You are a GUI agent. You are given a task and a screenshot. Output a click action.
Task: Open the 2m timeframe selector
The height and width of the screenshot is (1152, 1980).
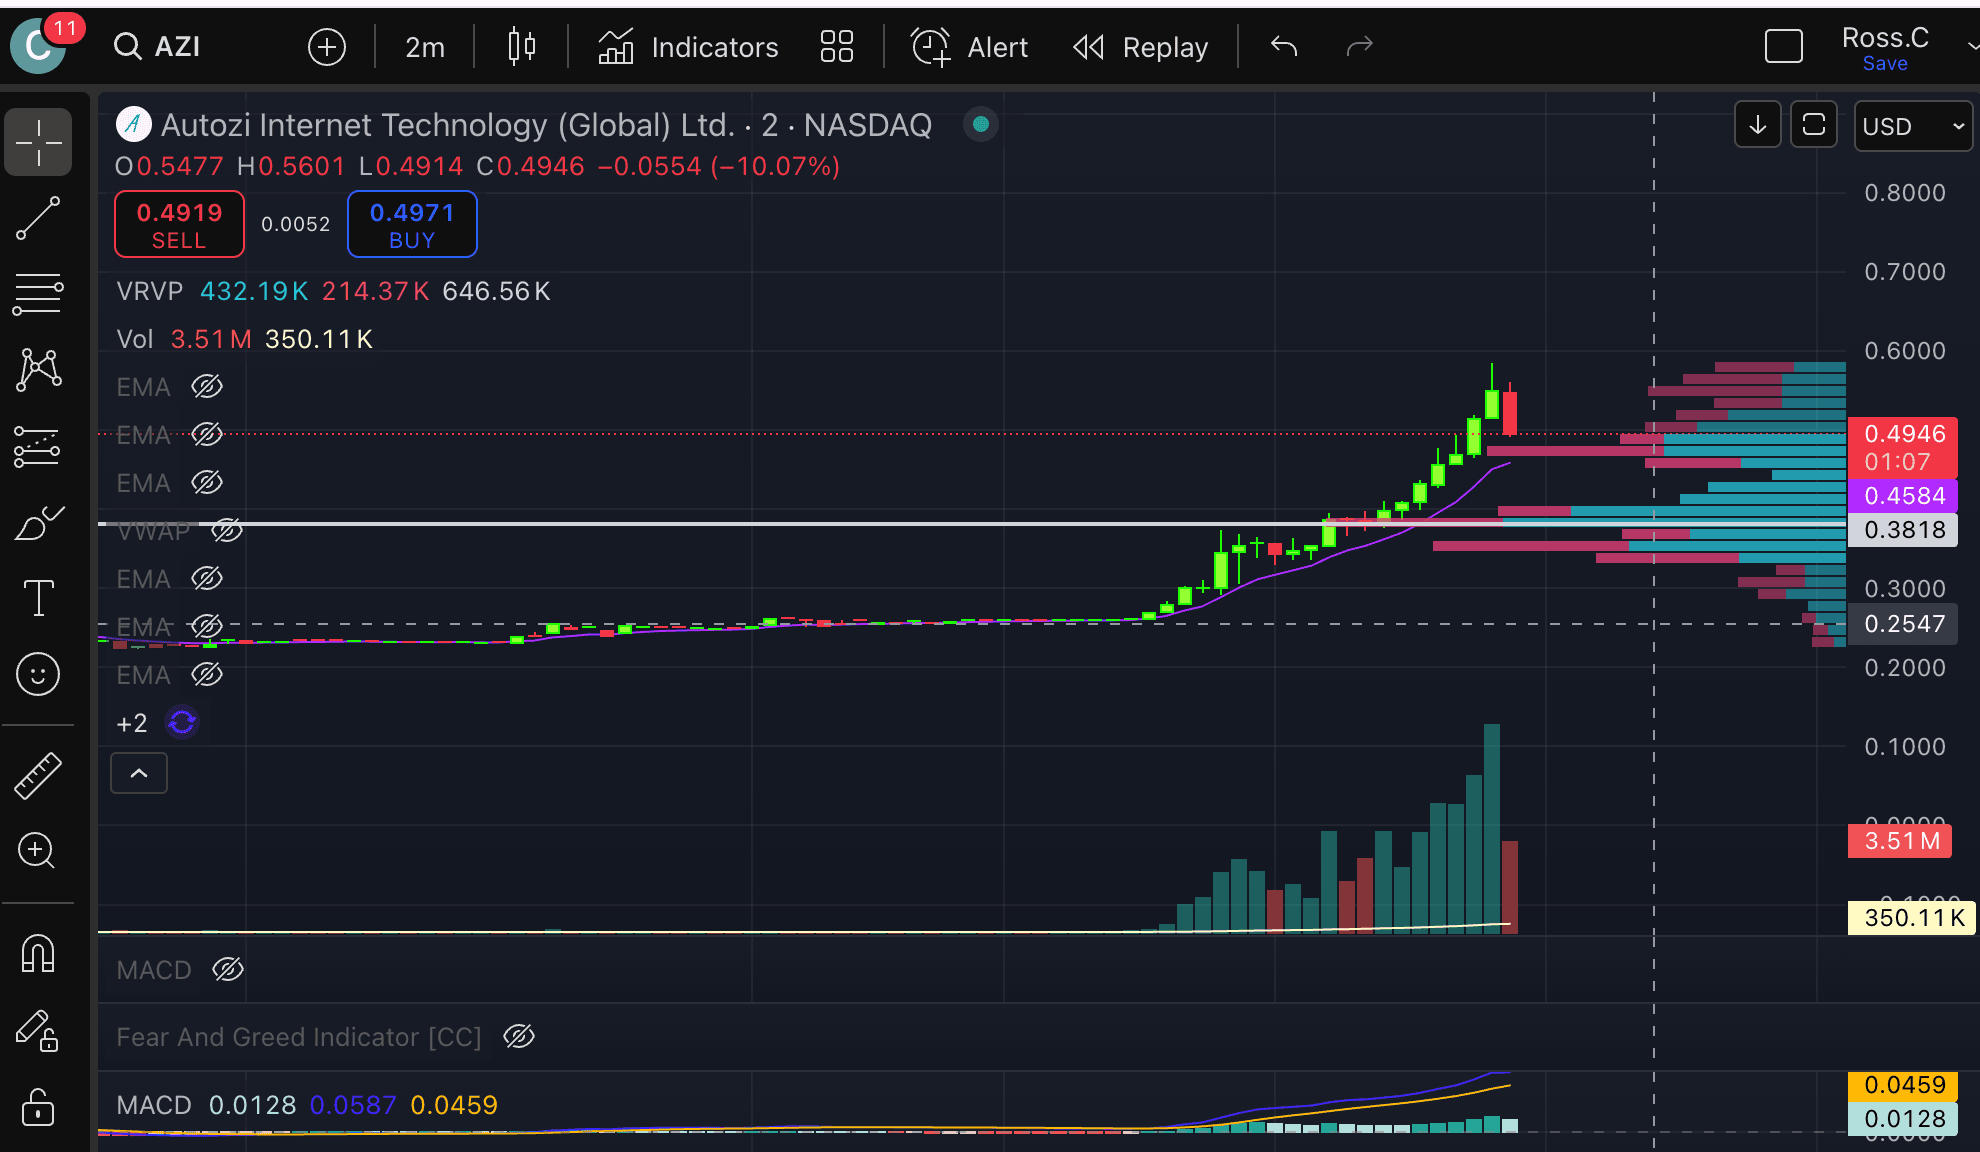click(x=424, y=47)
